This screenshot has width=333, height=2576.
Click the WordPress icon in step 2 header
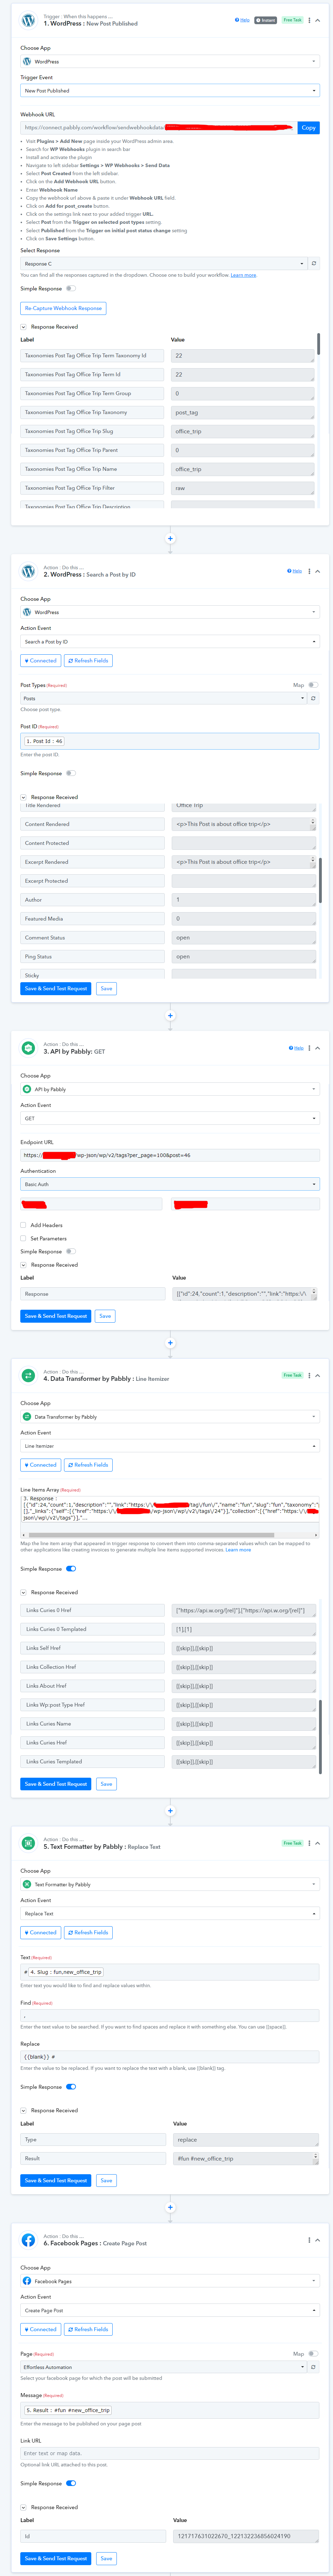click(x=28, y=571)
